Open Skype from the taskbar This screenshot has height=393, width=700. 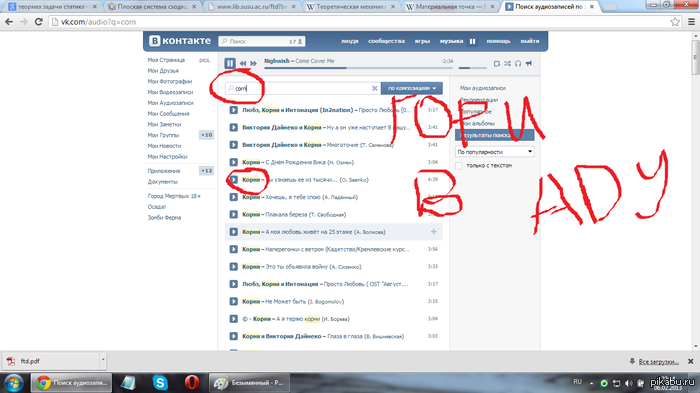(160, 383)
